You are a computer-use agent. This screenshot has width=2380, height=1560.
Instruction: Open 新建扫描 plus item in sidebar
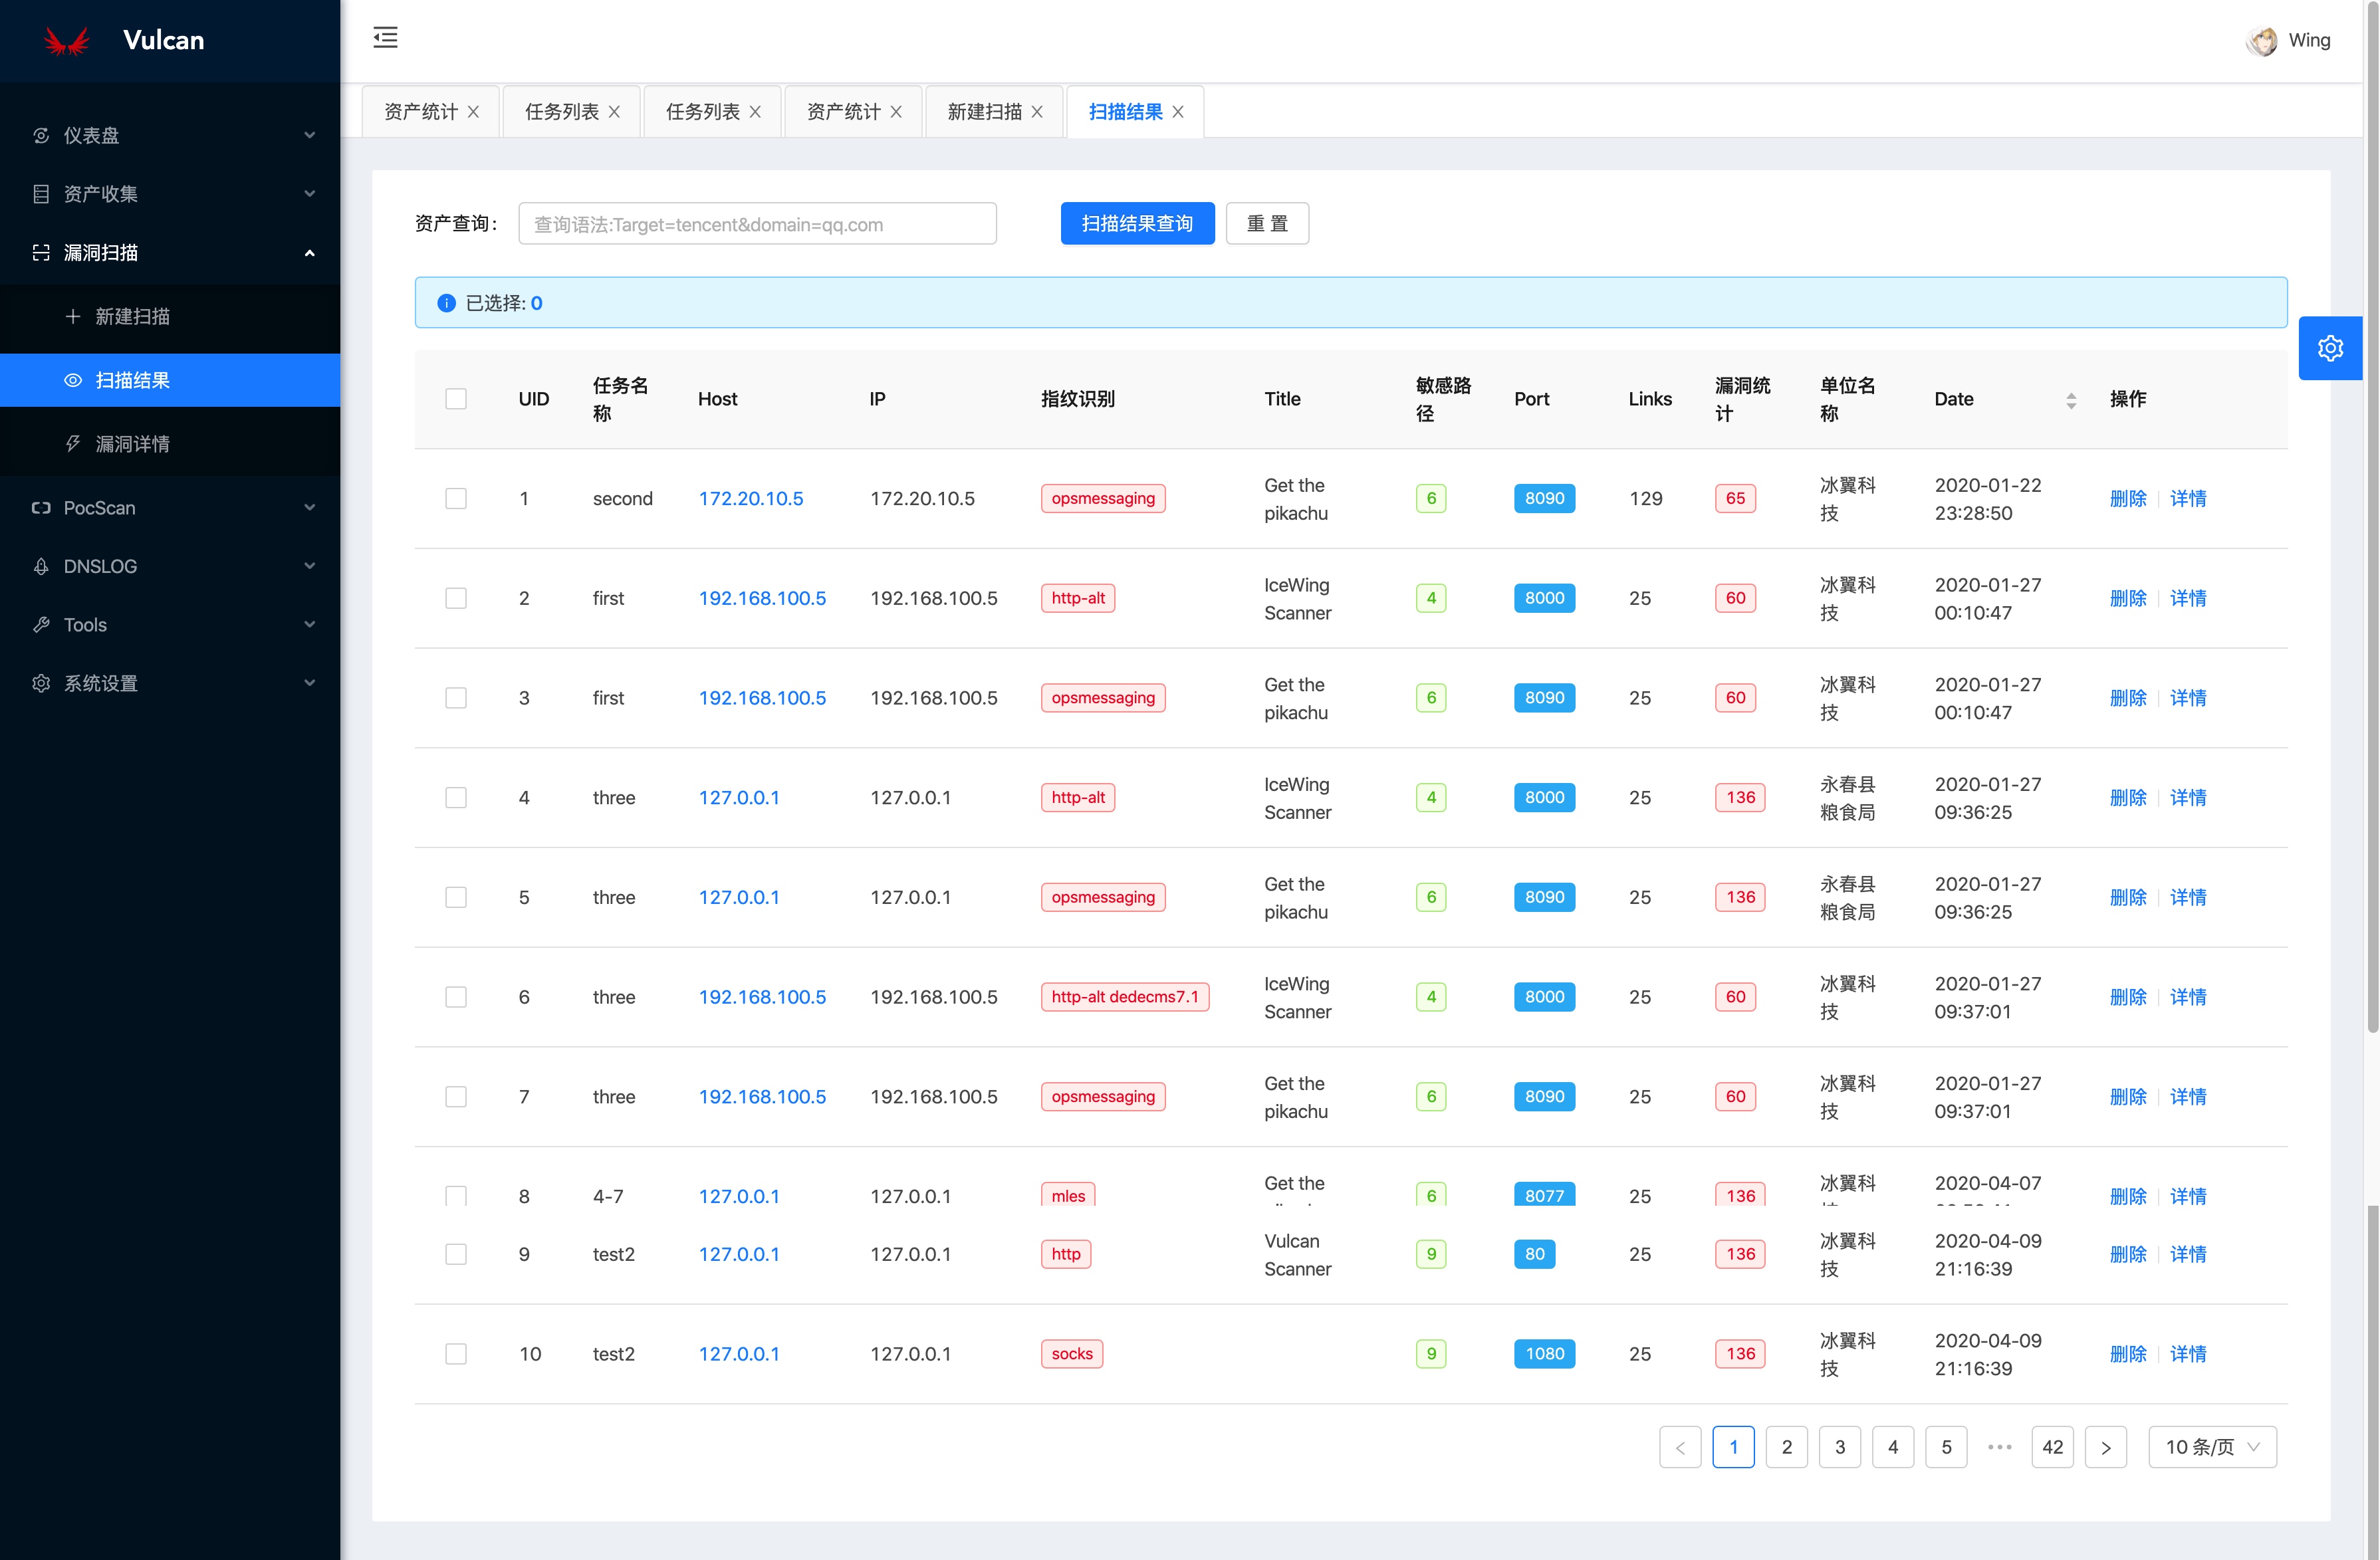coord(132,317)
